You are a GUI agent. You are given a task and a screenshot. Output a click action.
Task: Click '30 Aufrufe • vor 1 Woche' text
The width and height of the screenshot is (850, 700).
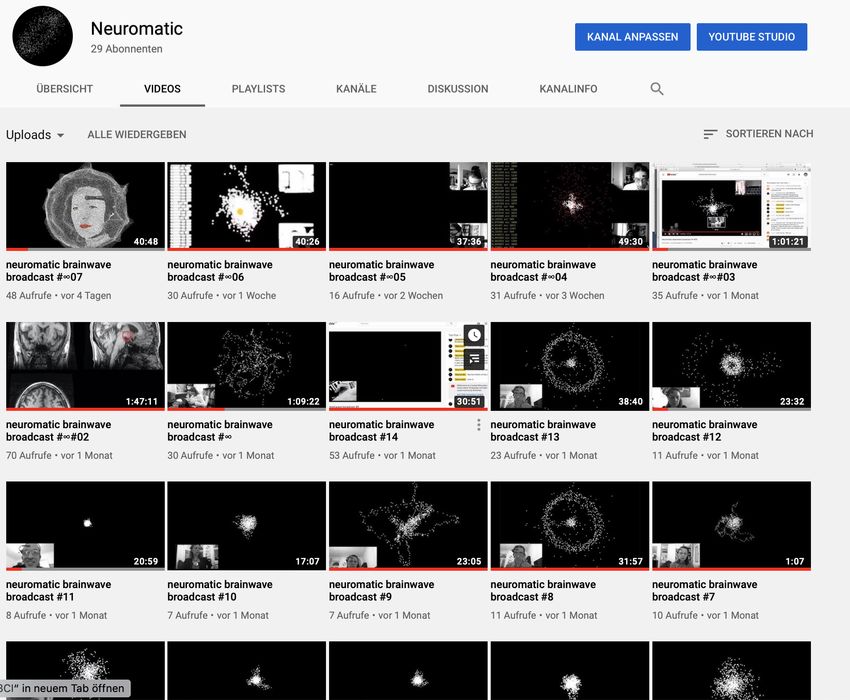222,296
